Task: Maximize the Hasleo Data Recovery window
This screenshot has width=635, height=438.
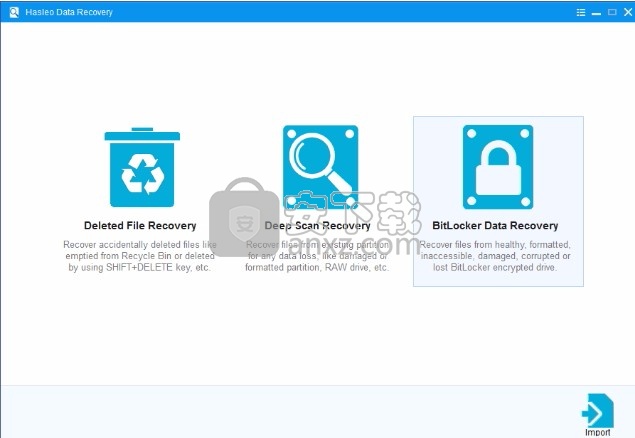Action: click(612, 12)
